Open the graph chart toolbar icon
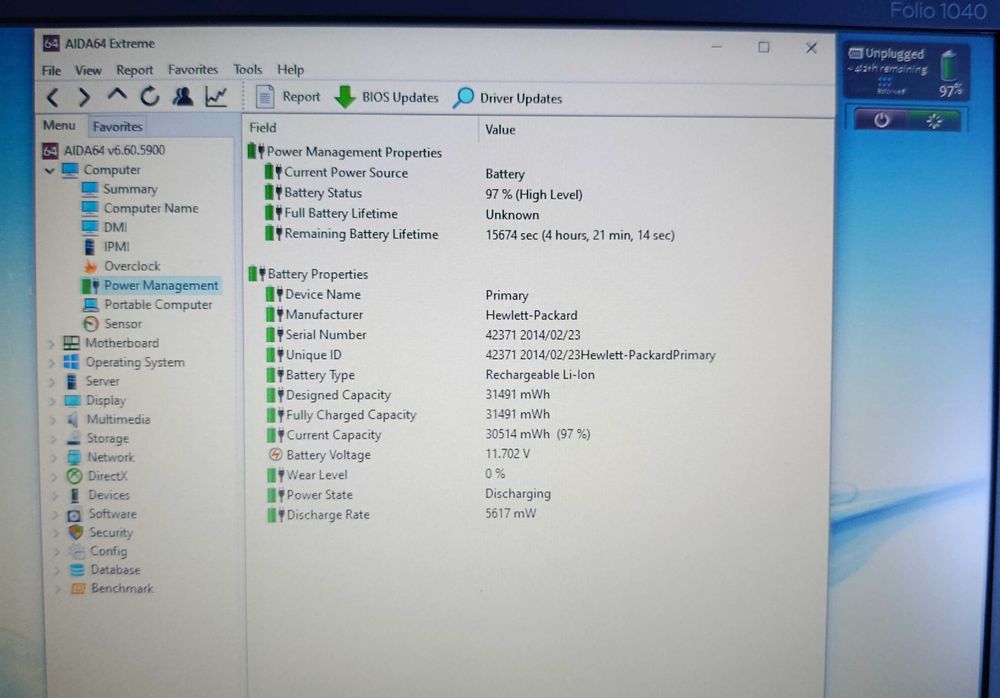 (216, 97)
